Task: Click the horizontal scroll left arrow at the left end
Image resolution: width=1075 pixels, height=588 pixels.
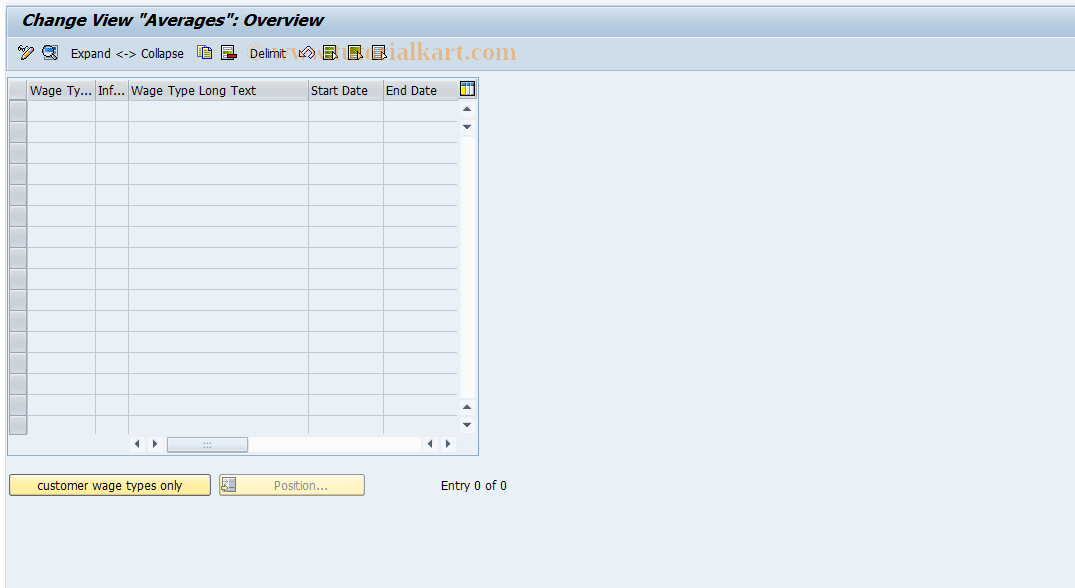Action: pyautogui.click(x=137, y=444)
